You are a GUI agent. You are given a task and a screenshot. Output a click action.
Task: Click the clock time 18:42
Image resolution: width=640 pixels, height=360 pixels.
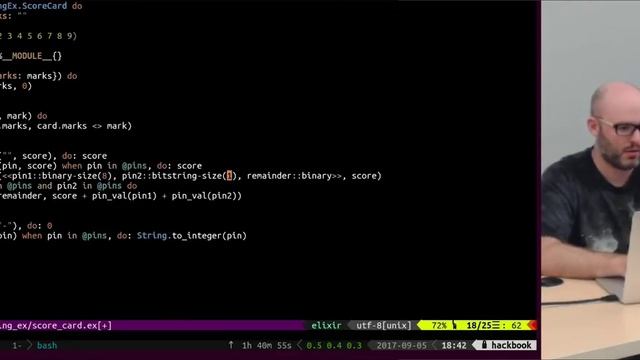pos(454,345)
